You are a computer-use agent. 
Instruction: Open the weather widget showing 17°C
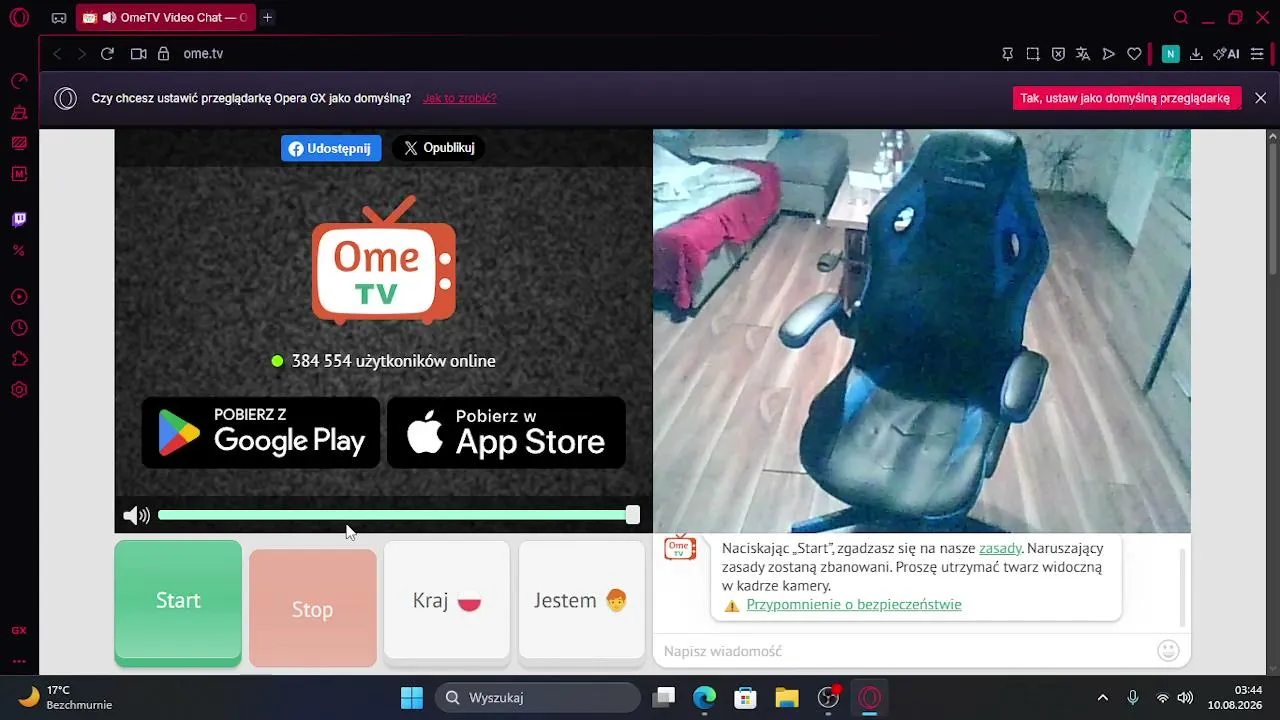click(x=65, y=698)
